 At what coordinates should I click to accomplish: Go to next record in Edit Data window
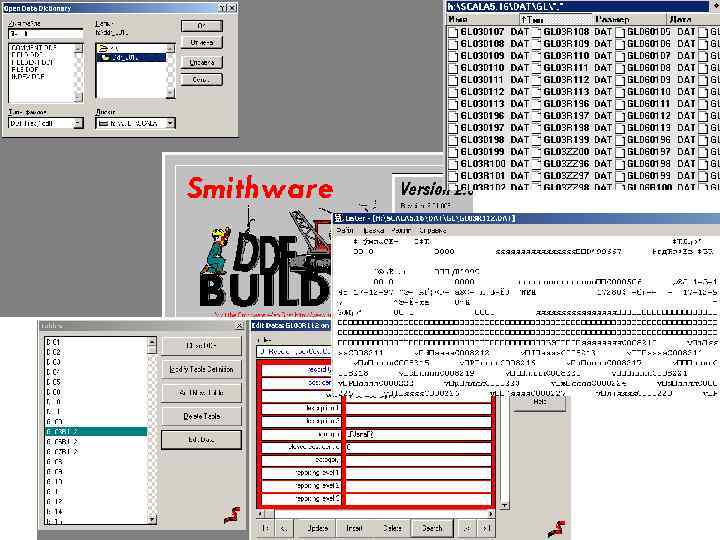click(467, 528)
